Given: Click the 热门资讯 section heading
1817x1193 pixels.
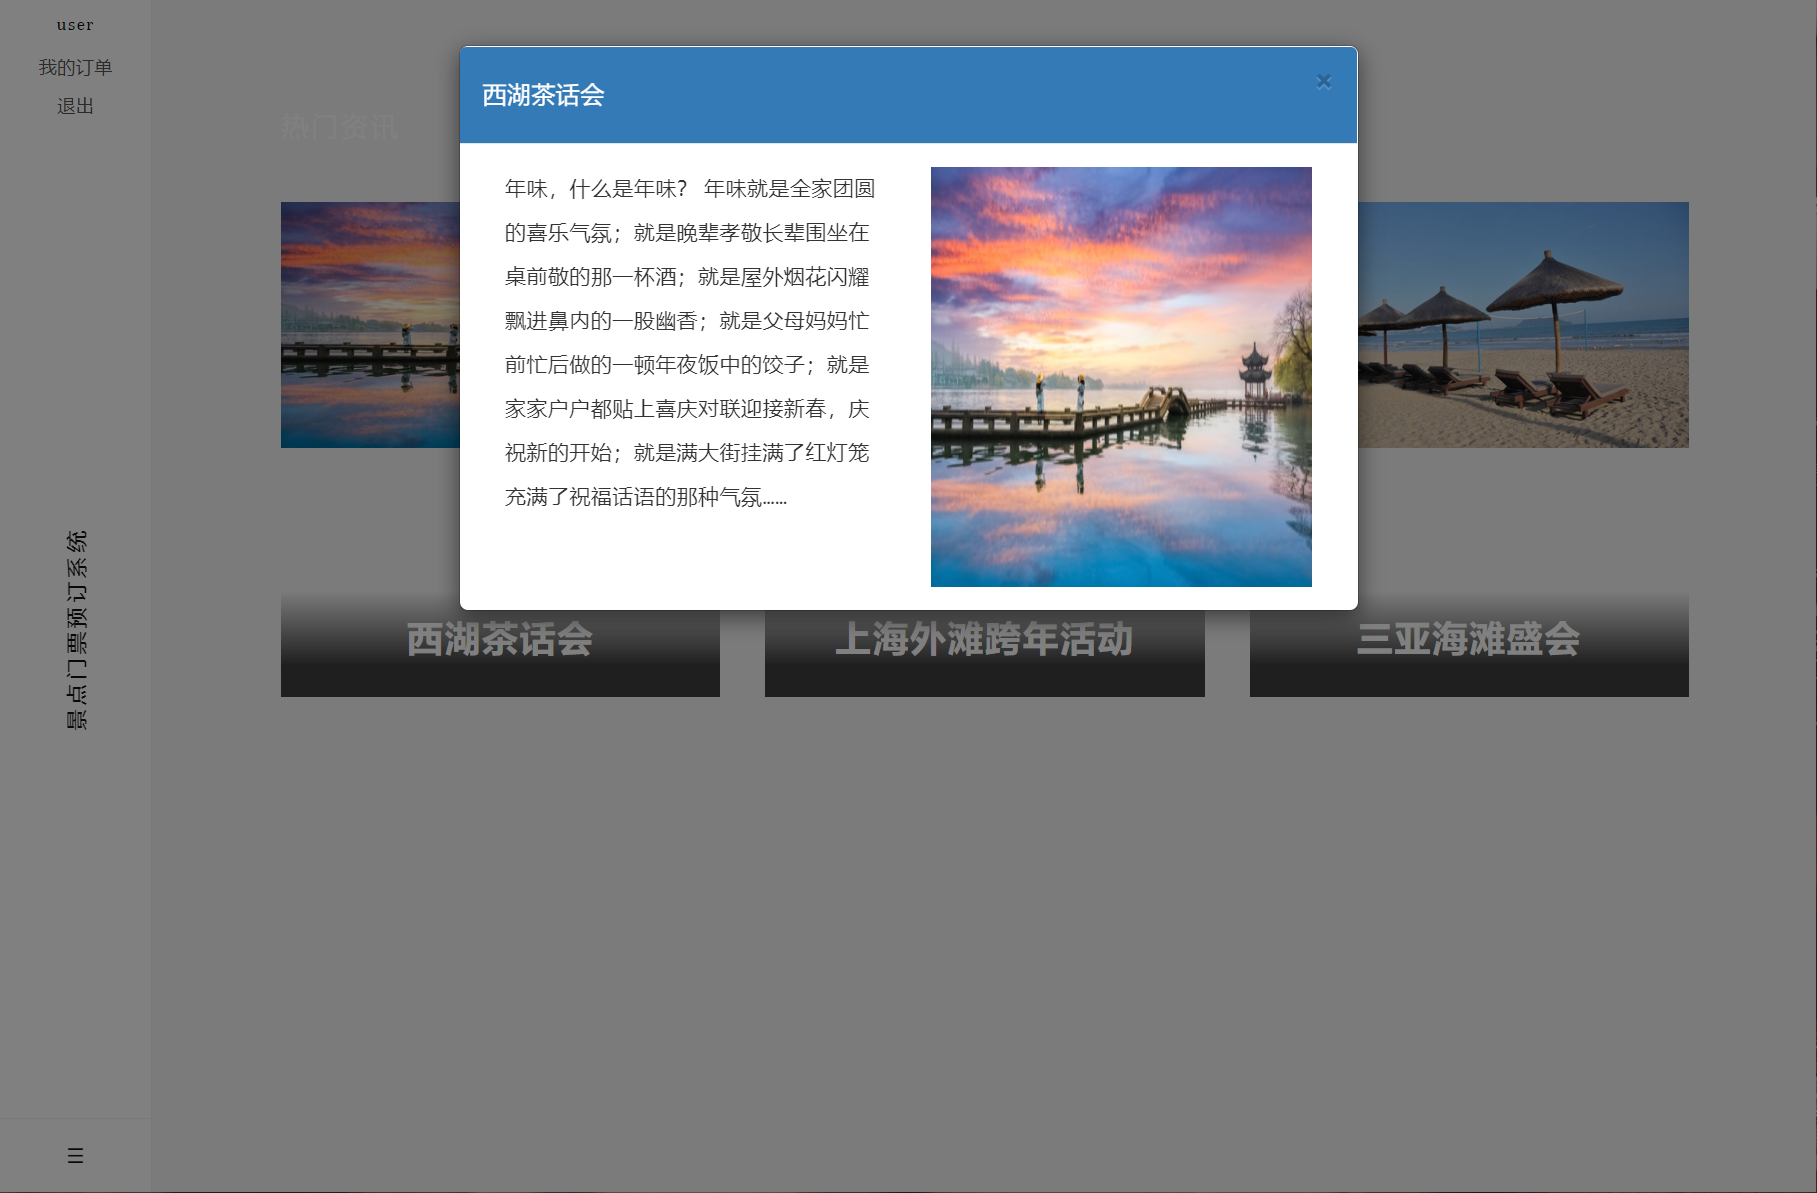Looking at the screenshot, I should 341,127.
